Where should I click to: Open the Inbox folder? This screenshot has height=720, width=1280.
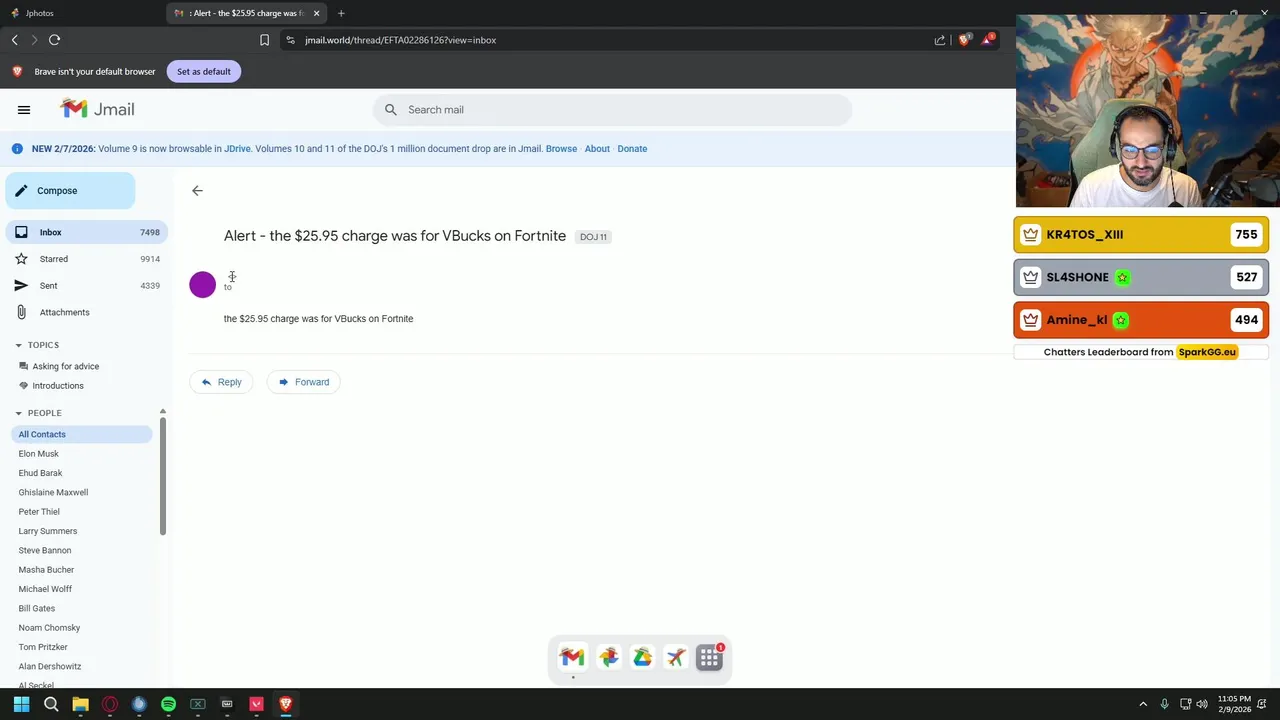86,232
